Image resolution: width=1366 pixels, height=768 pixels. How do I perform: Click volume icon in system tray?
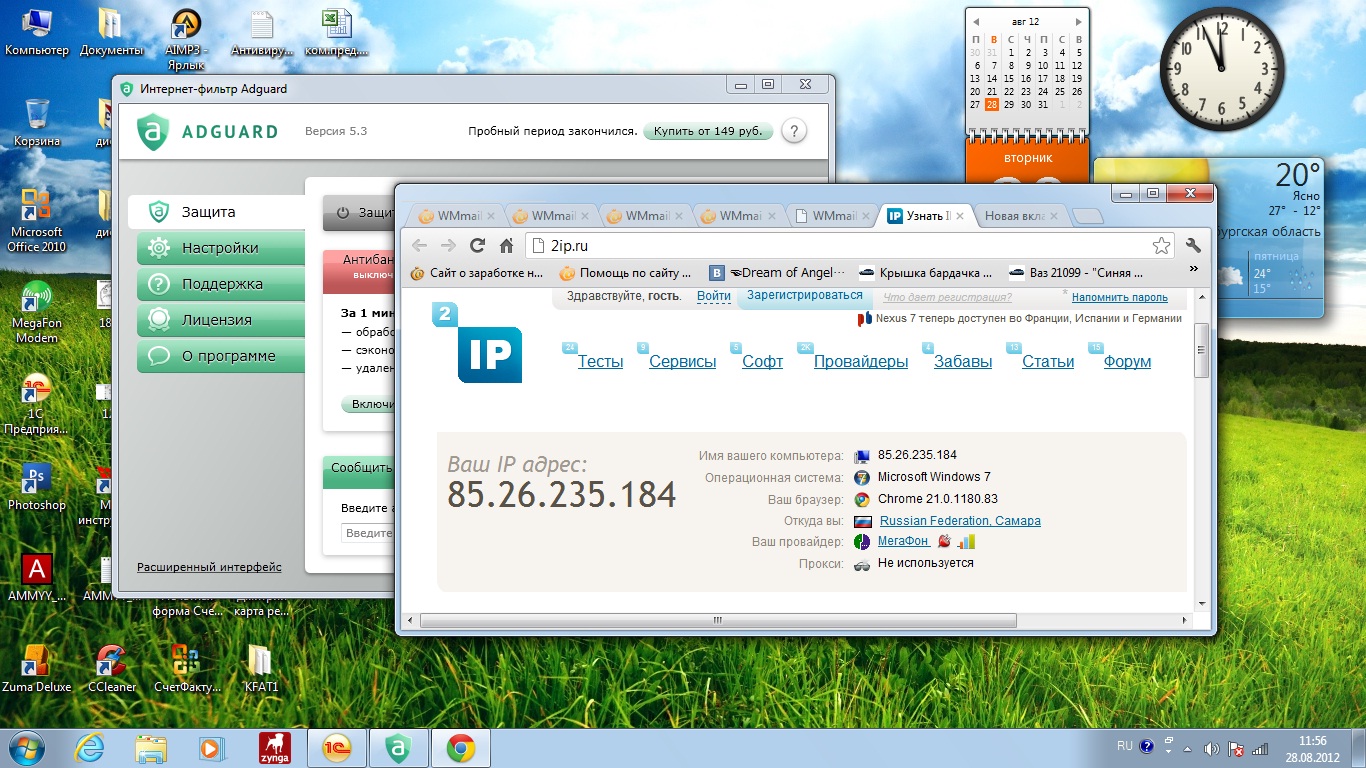pyautogui.click(x=1212, y=748)
